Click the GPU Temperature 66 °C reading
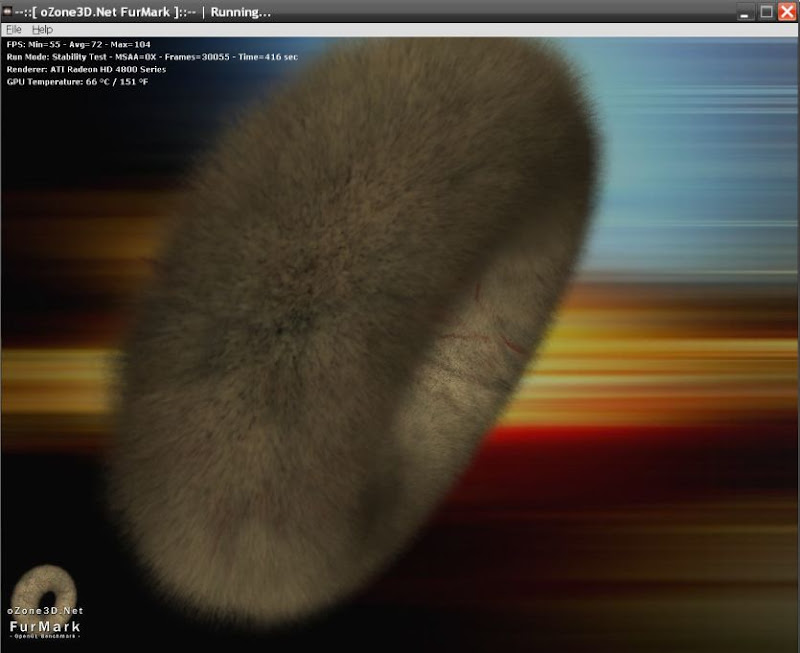The width and height of the screenshot is (800, 653). (x=77, y=82)
